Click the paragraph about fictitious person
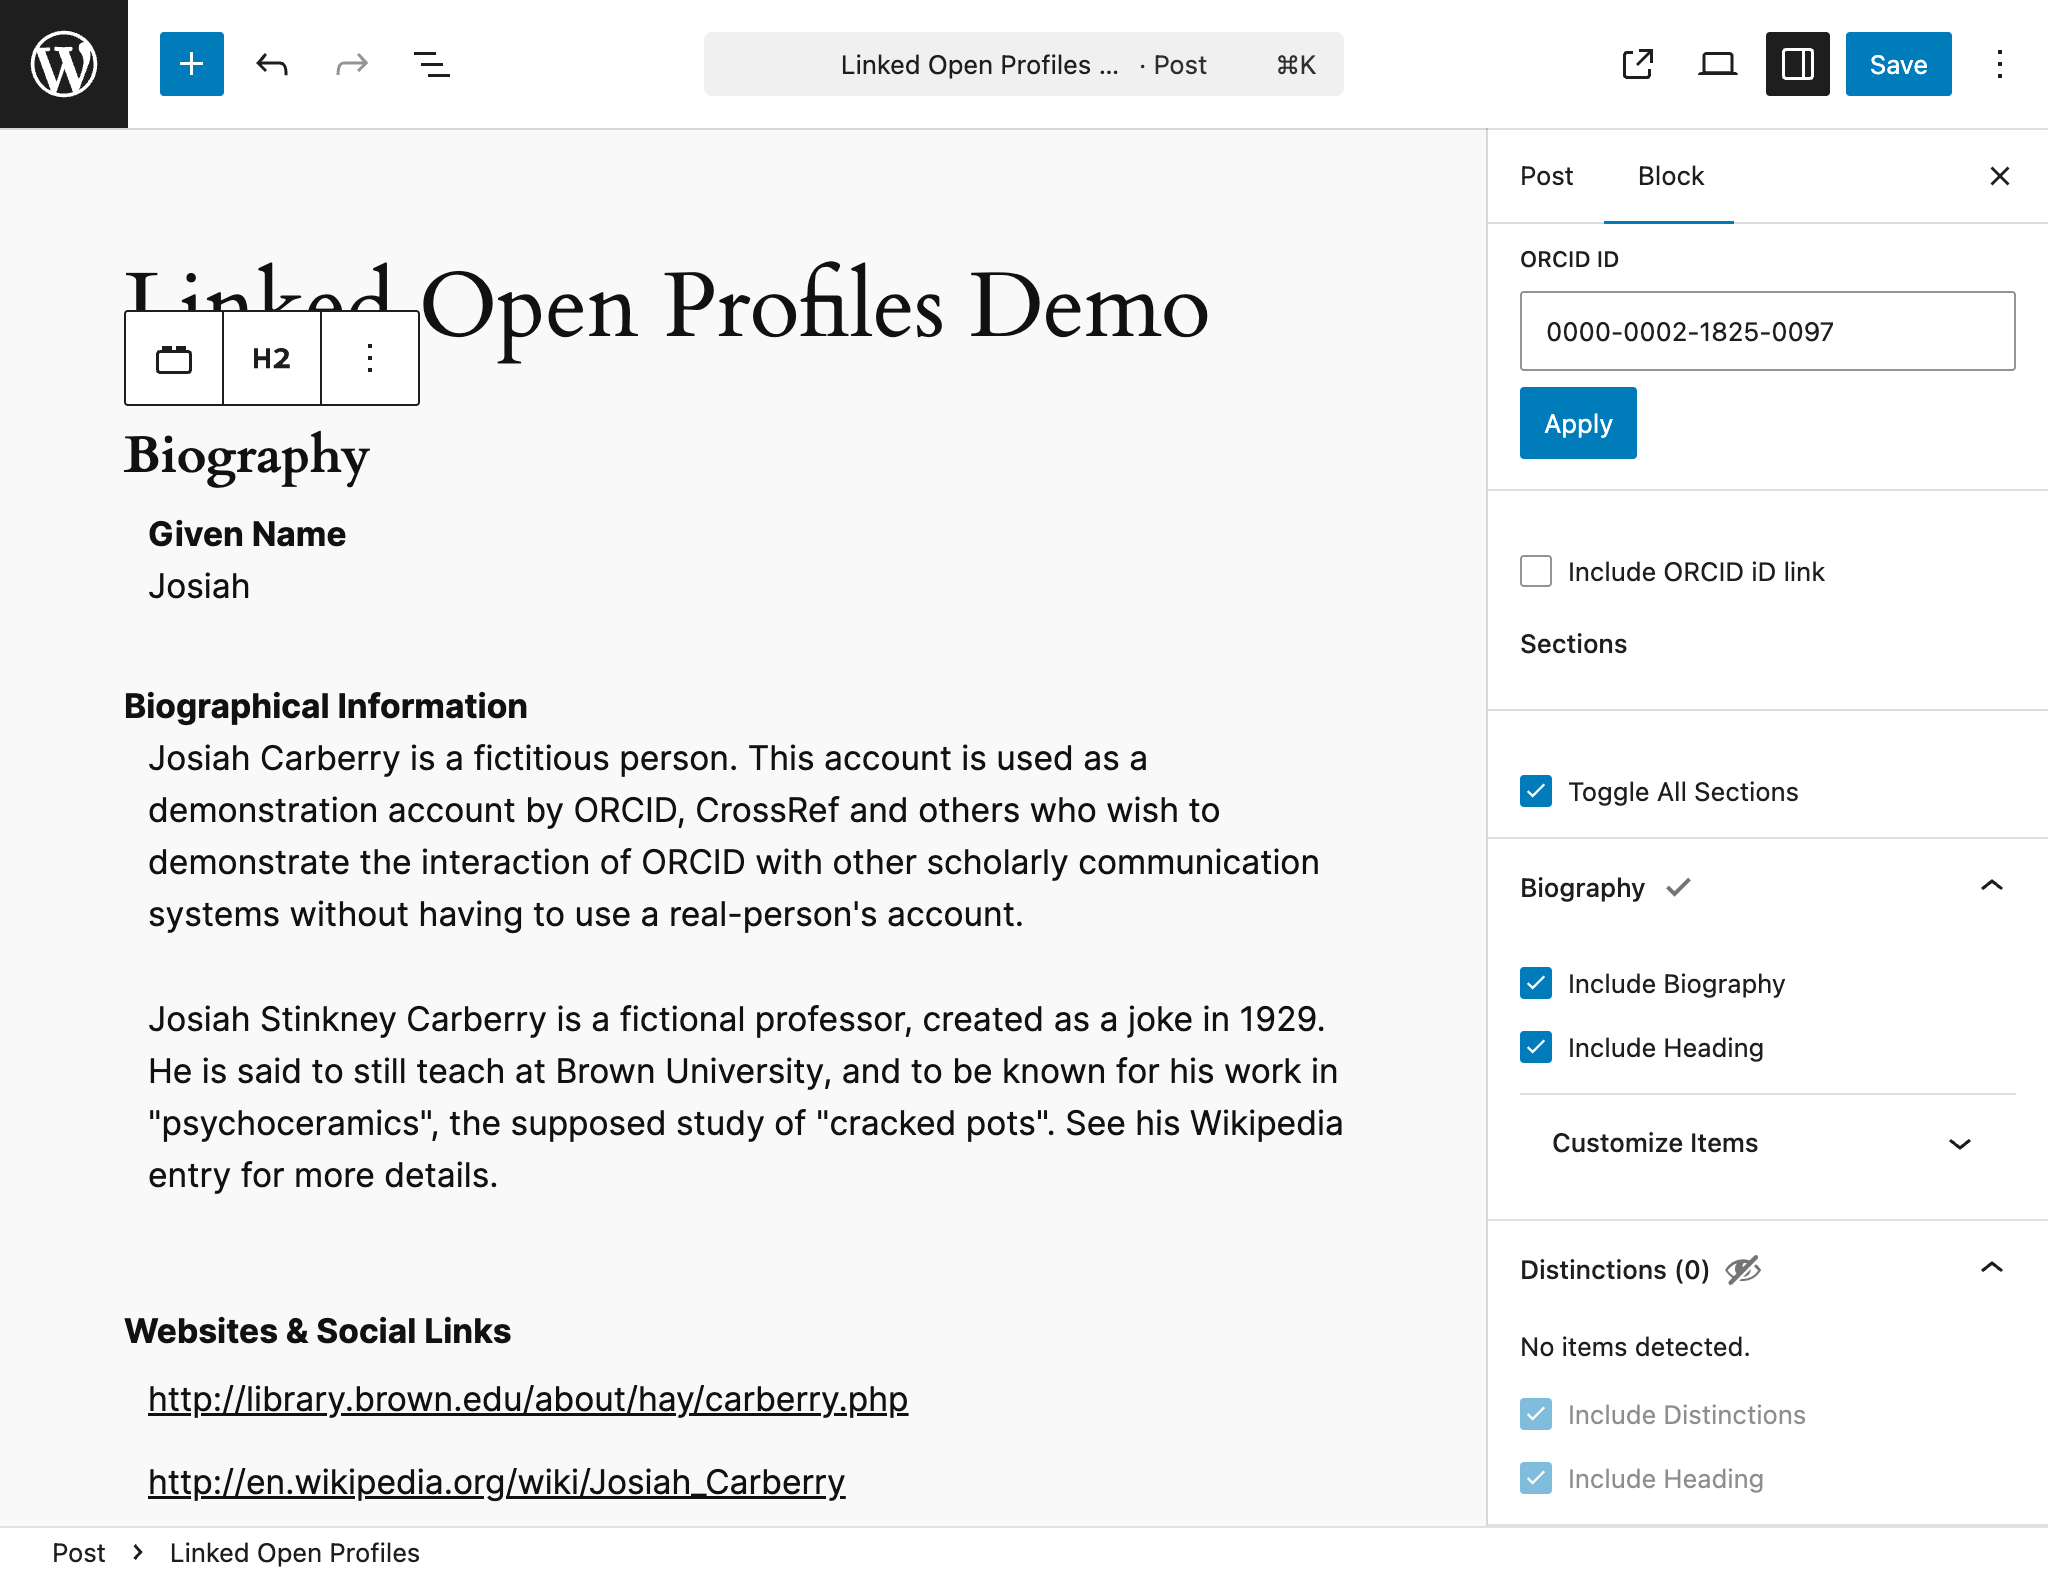2048x1576 pixels. pyautogui.click(x=734, y=836)
